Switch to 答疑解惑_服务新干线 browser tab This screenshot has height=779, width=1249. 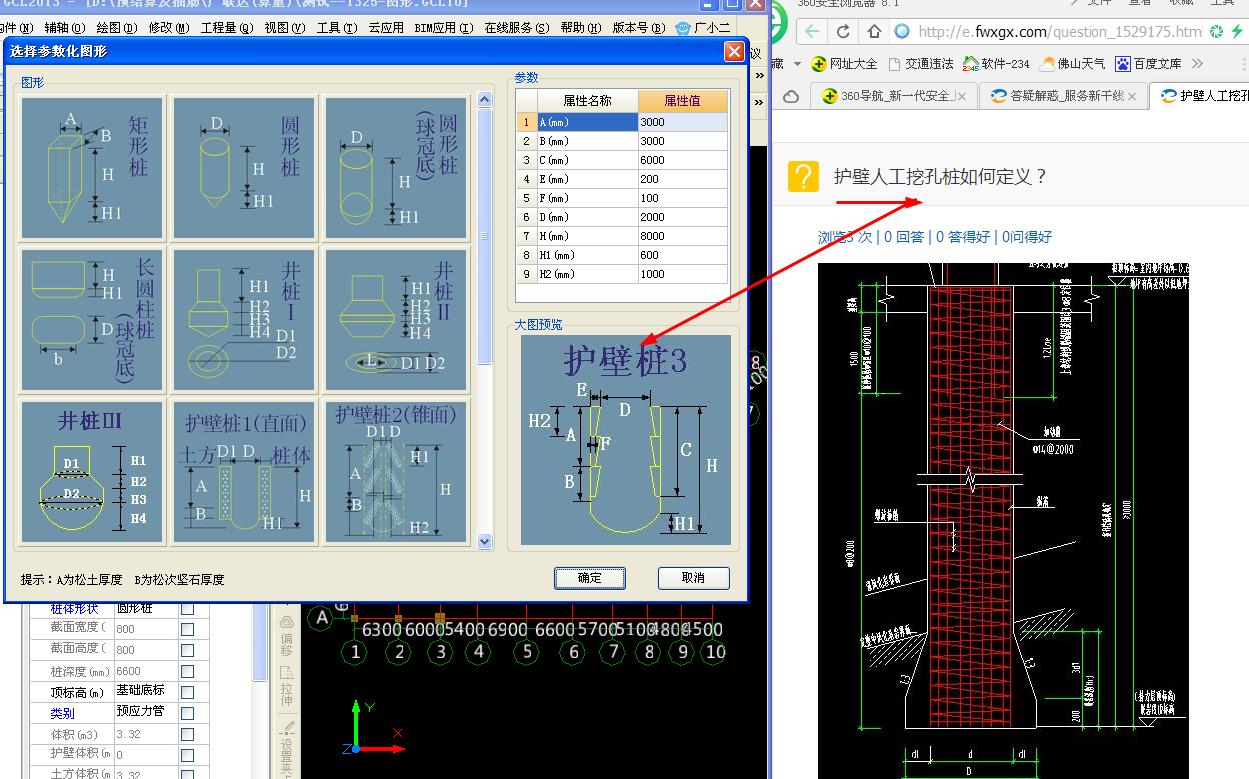click(1064, 96)
